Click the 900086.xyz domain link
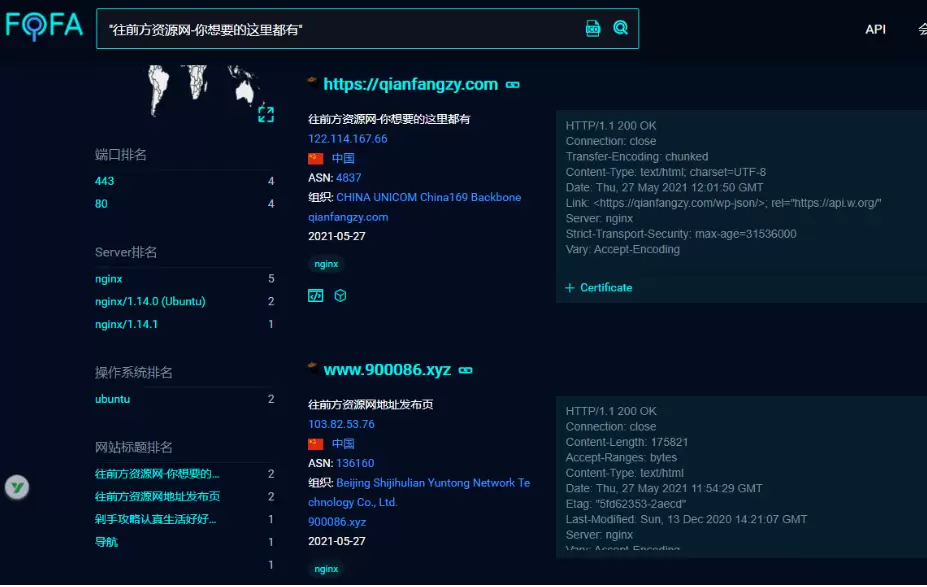The image size is (927, 587). point(337,522)
